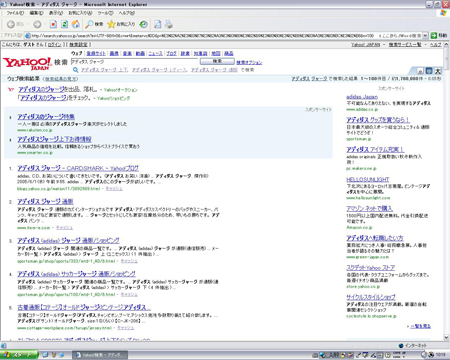Screen dimensions: 450x360
Task: Click the Mail toolbar icon
Action: (x=158, y=24)
